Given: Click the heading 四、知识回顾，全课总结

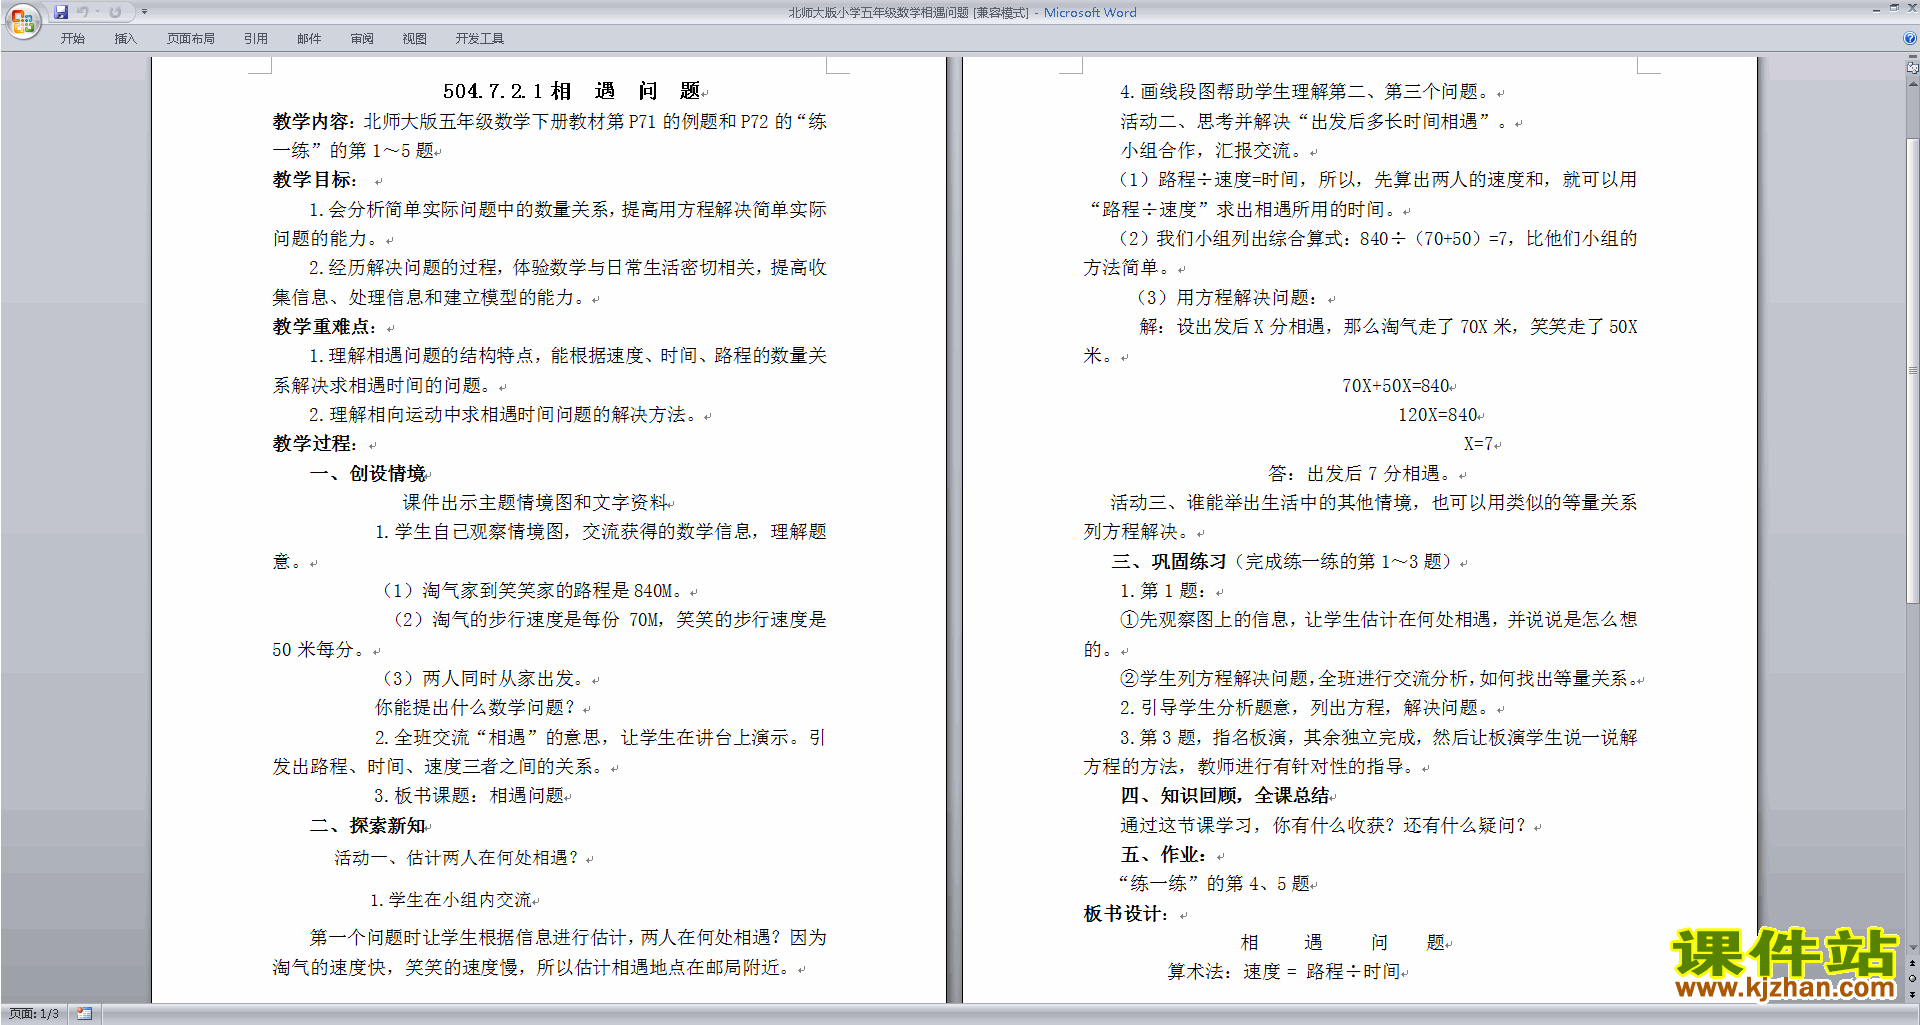Looking at the screenshot, I should [x=1225, y=796].
